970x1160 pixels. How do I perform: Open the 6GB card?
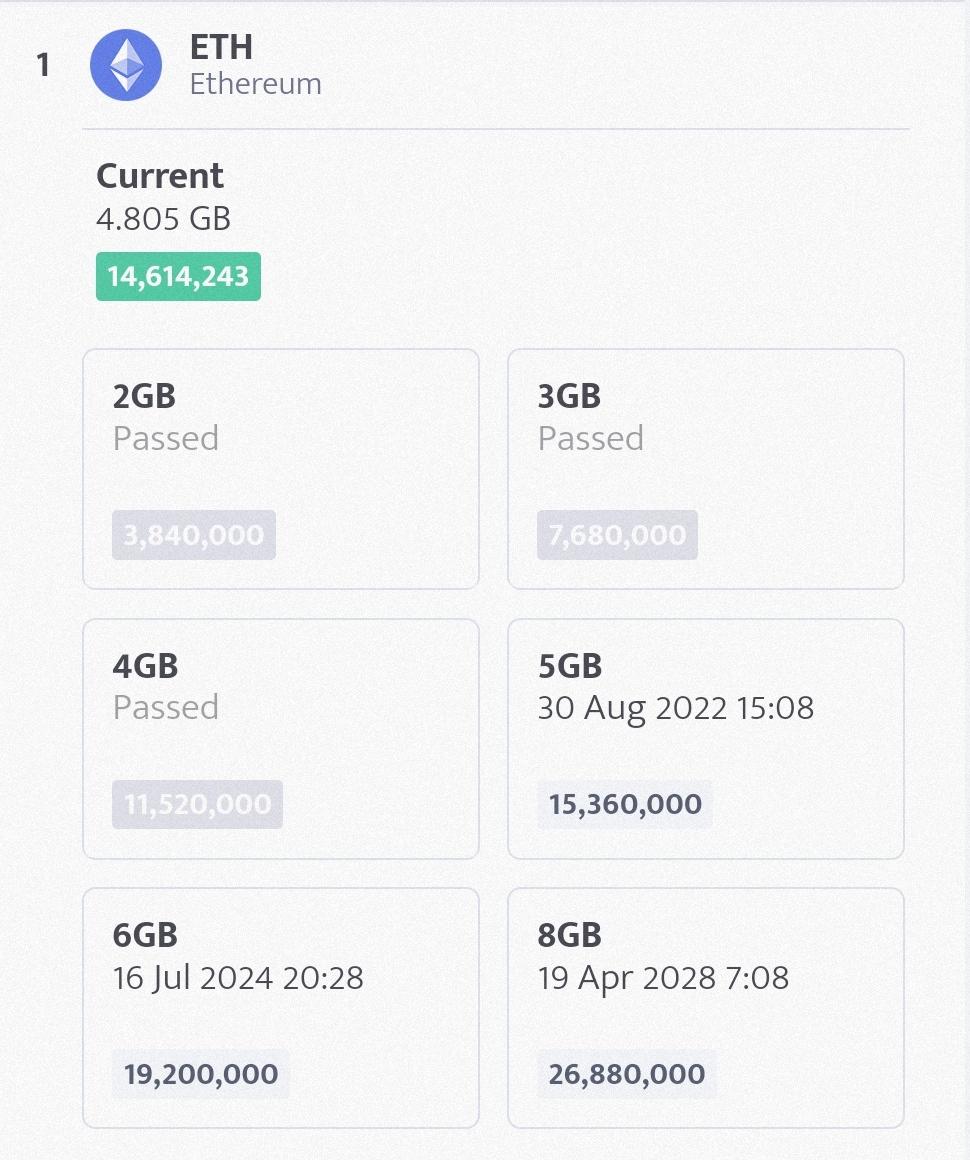click(281, 1008)
